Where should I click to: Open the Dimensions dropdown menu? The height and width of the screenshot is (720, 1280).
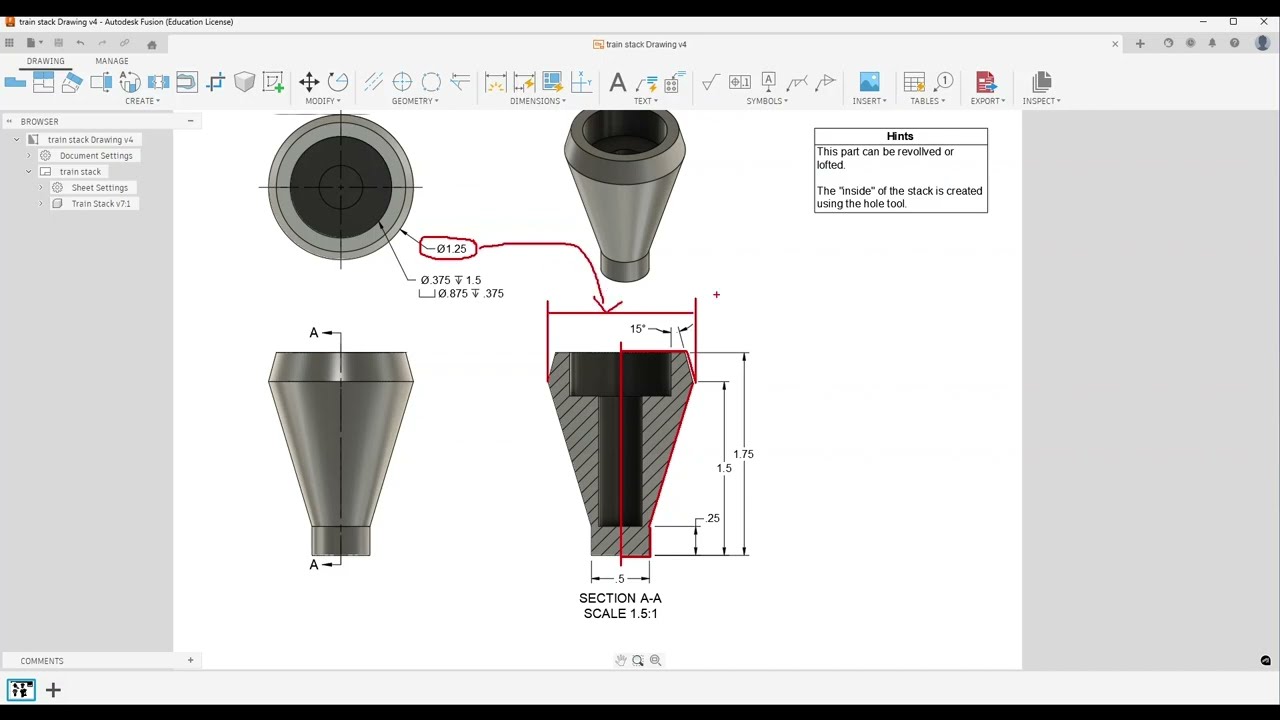[538, 101]
